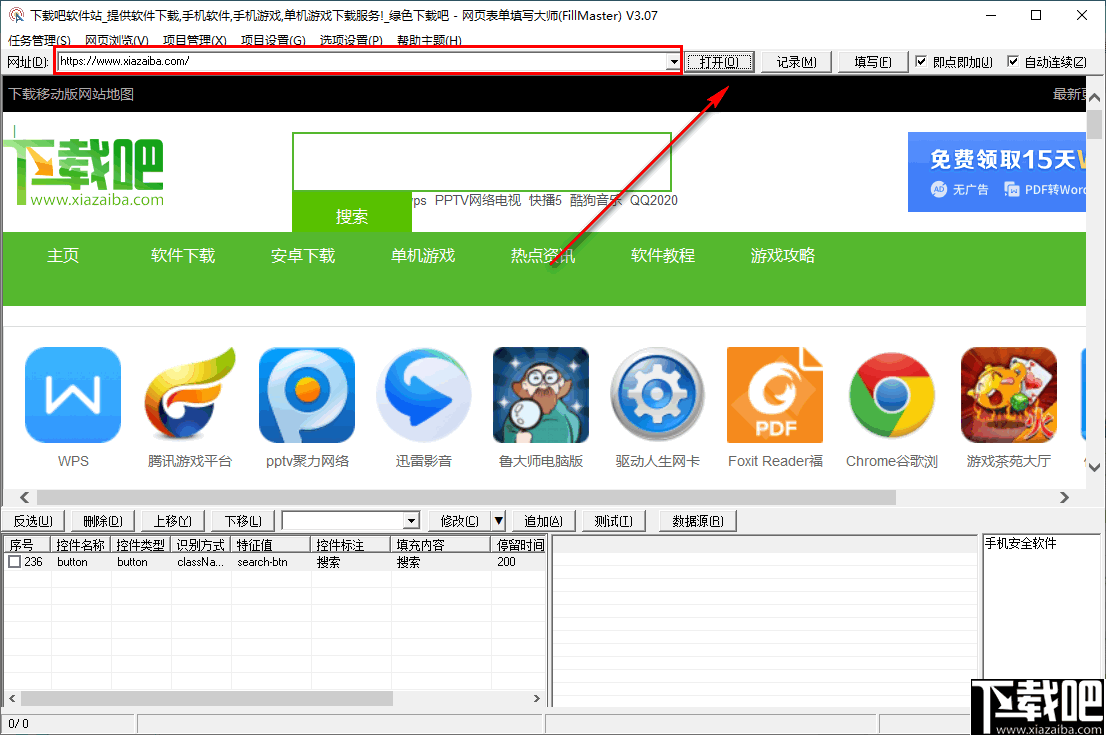Select the 腾讯游戏平台 icon

click(190, 394)
